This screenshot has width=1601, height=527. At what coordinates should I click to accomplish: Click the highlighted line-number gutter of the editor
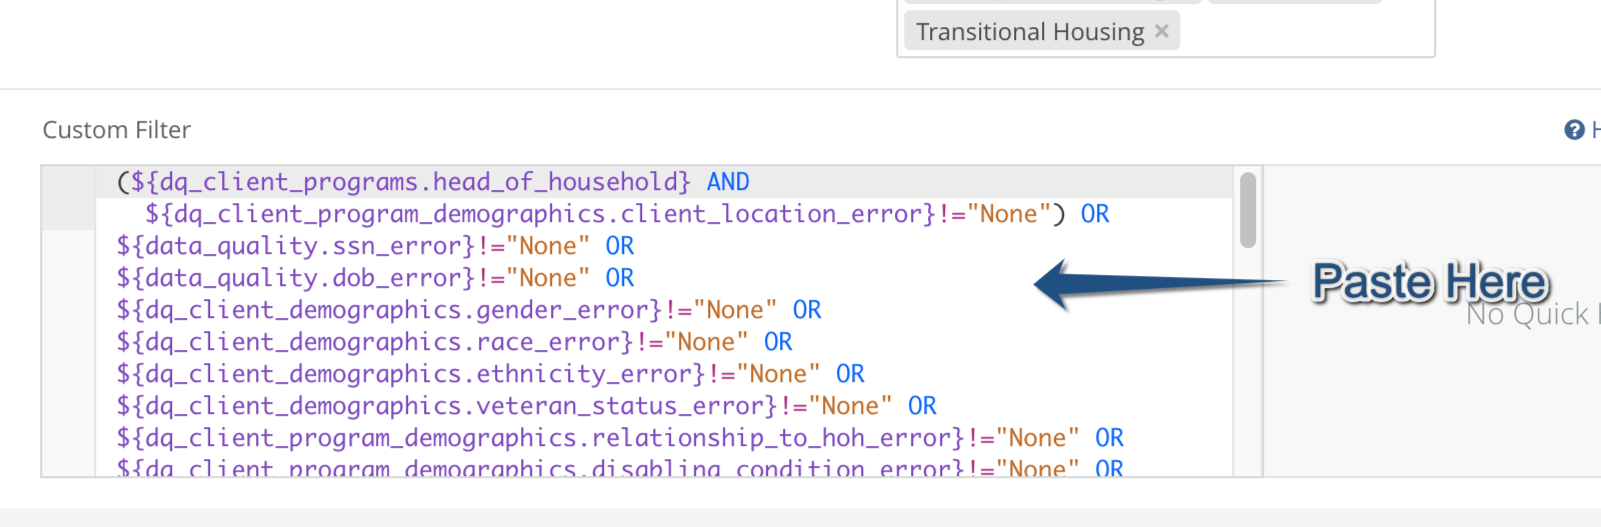[x=69, y=198]
